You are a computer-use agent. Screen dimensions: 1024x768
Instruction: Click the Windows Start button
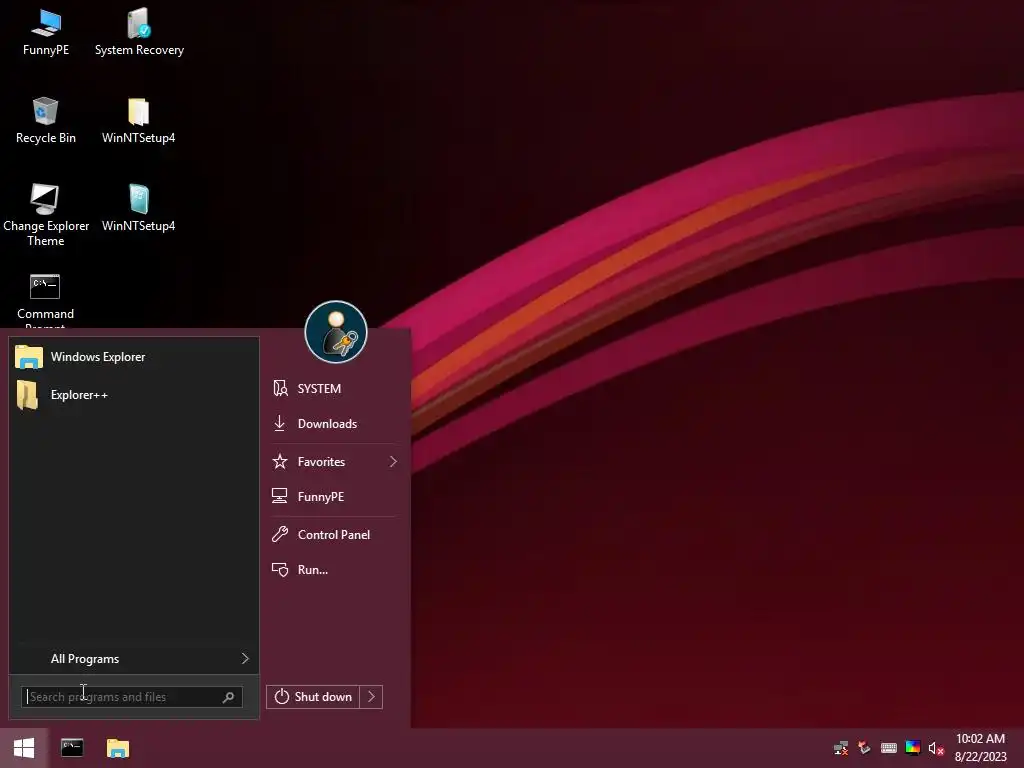[x=24, y=748]
